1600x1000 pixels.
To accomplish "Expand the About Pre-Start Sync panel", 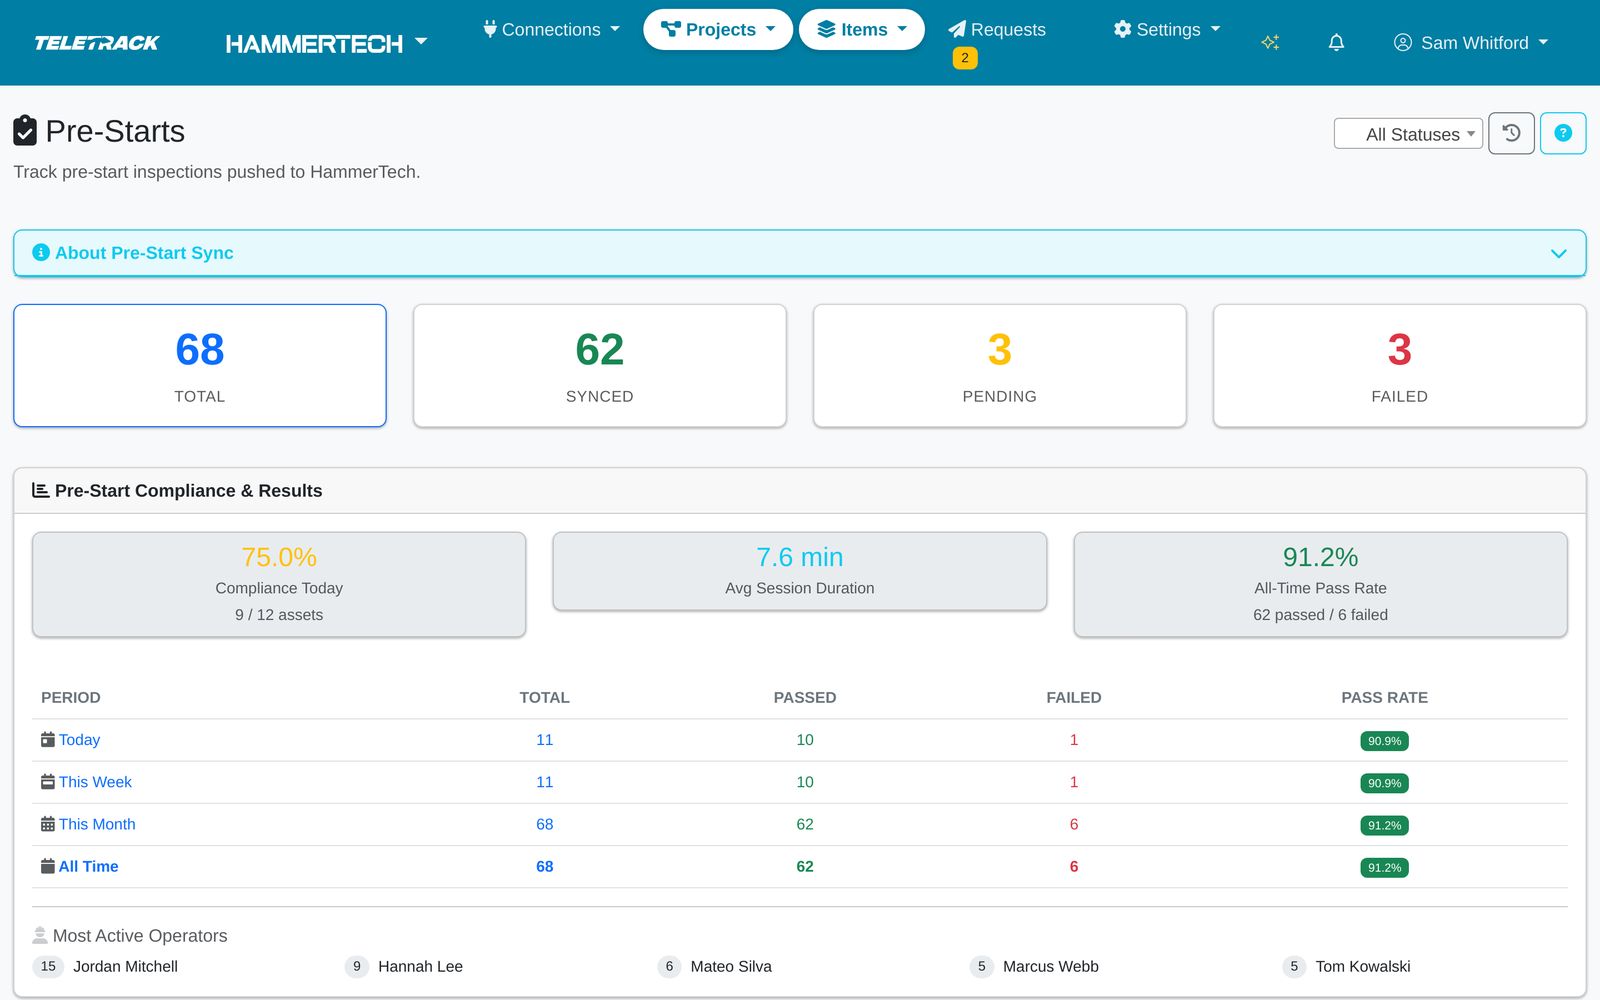I will pyautogui.click(x=800, y=253).
